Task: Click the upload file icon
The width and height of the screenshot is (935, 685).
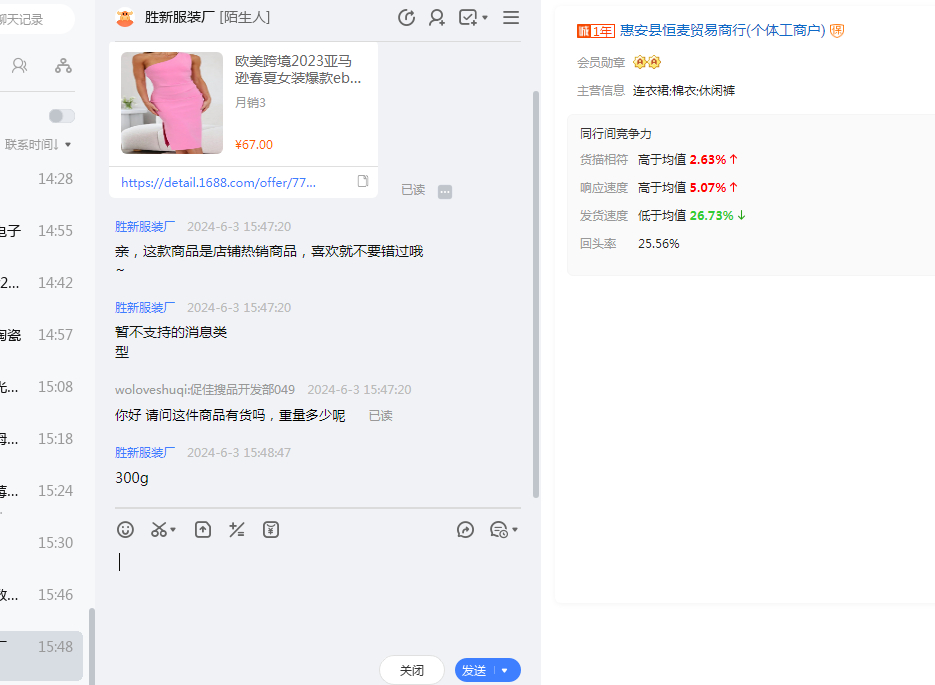Action: (203, 530)
